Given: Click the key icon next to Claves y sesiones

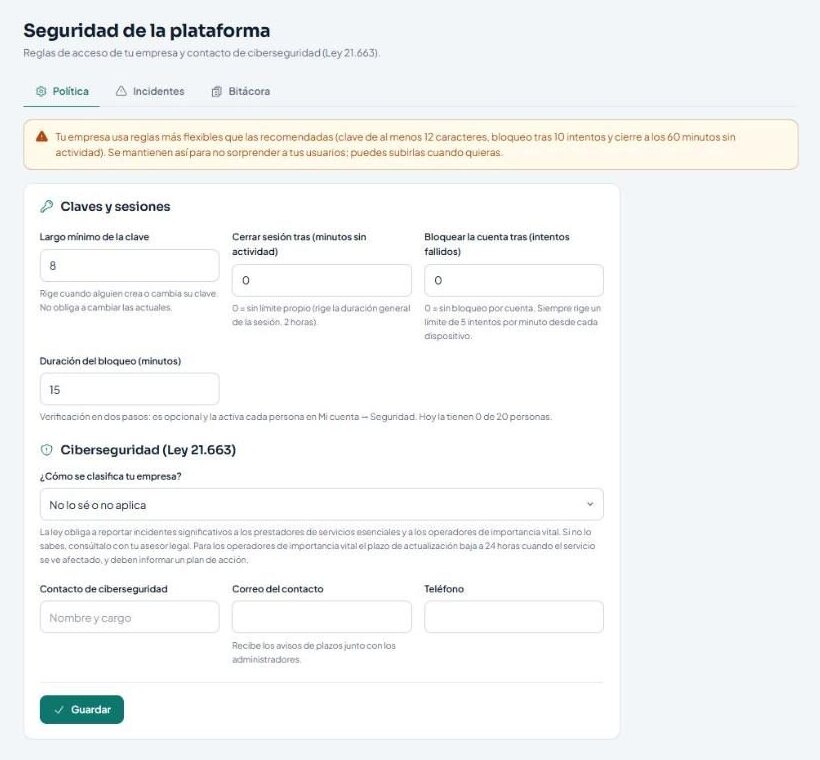Looking at the screenshot, I should (47, 207).
